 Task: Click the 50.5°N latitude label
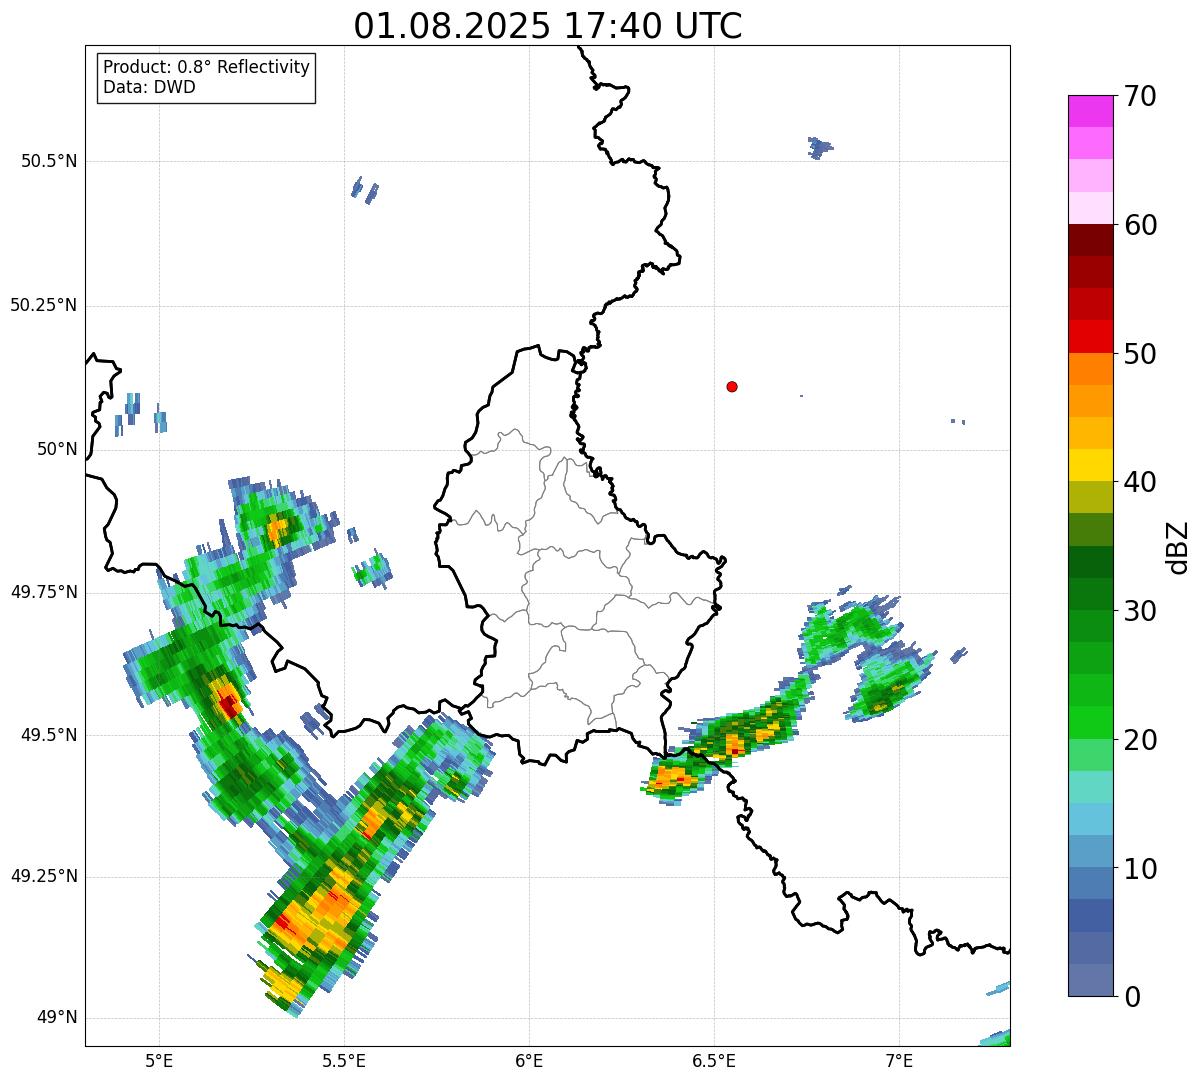coord(49,161)
